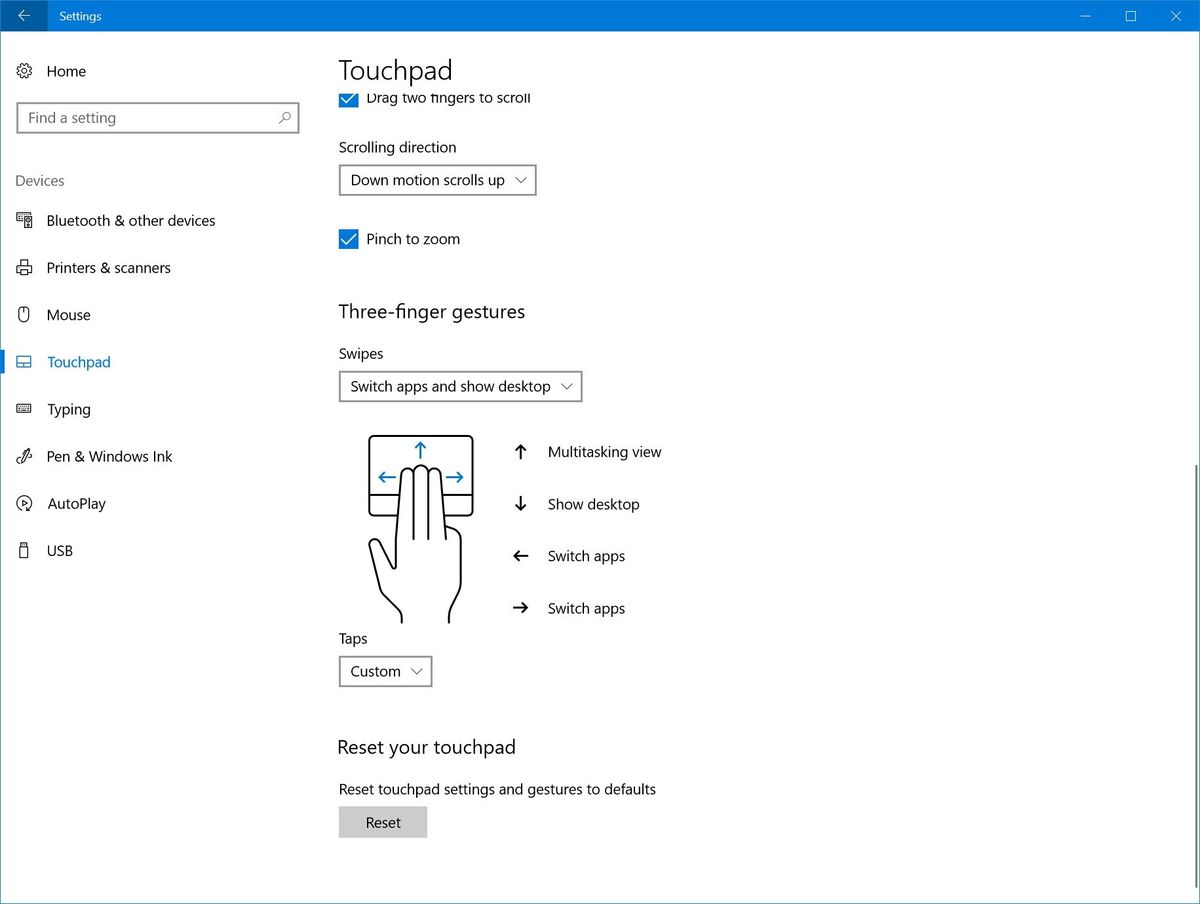Click the Swipes label
Image resolution: width=1200 pixels, height=904 pixels.
tap(361, 354)
